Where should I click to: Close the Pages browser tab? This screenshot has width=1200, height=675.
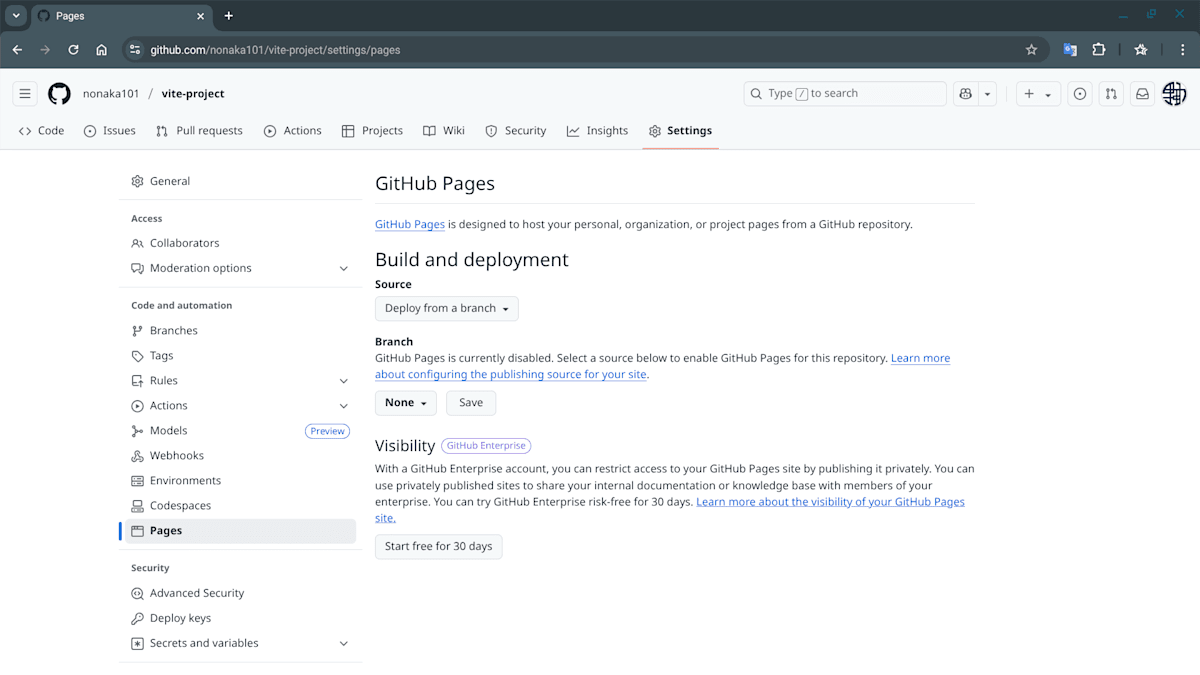tap(200, 16)
